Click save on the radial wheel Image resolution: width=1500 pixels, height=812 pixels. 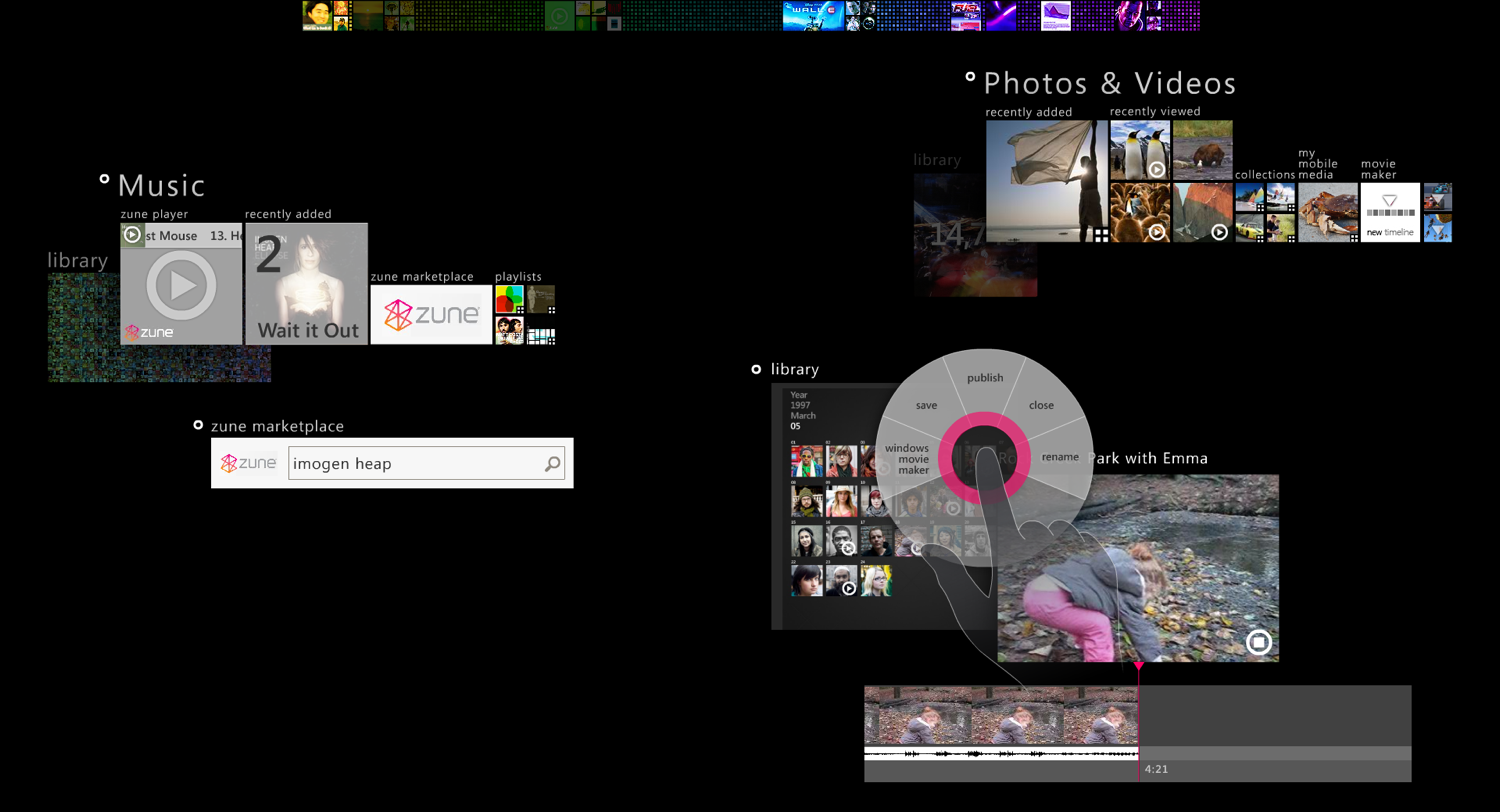(x=925, y=406)
